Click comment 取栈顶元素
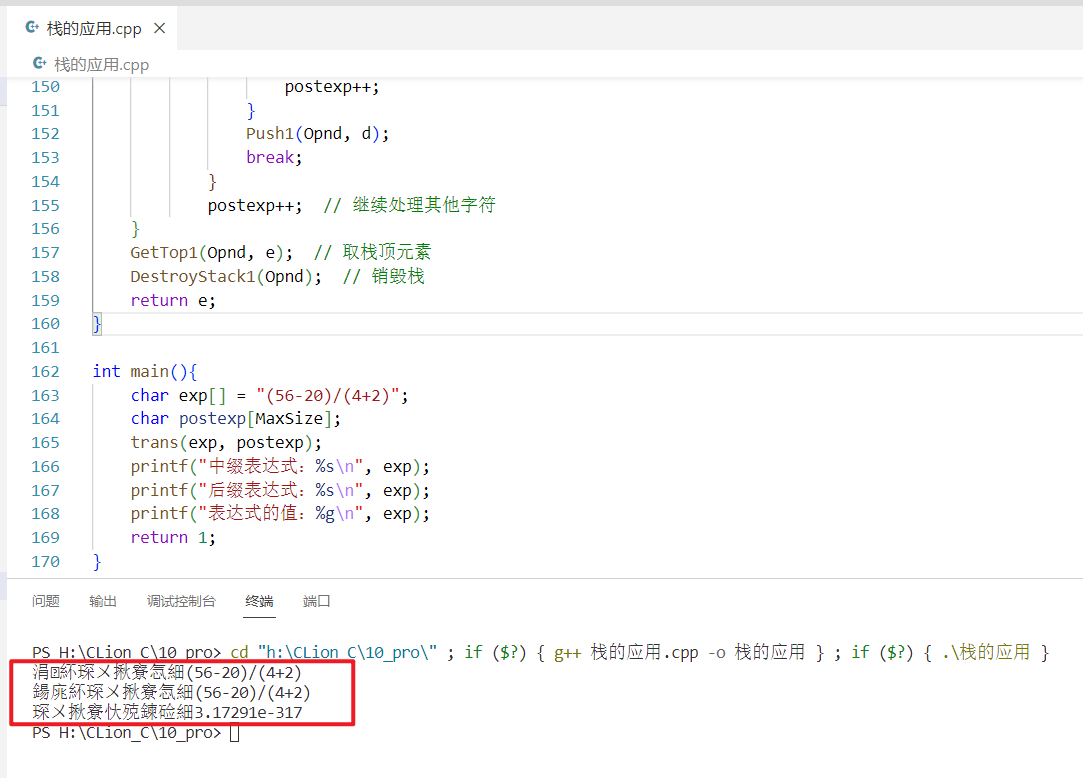 tap(372, 253)
